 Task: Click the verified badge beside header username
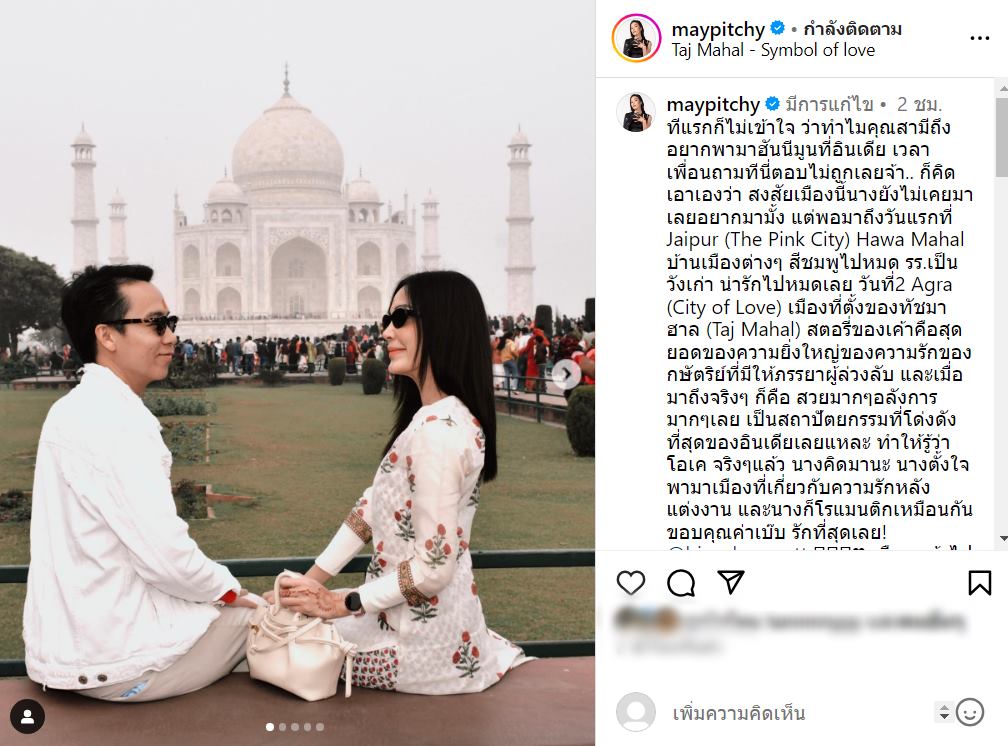777,28
